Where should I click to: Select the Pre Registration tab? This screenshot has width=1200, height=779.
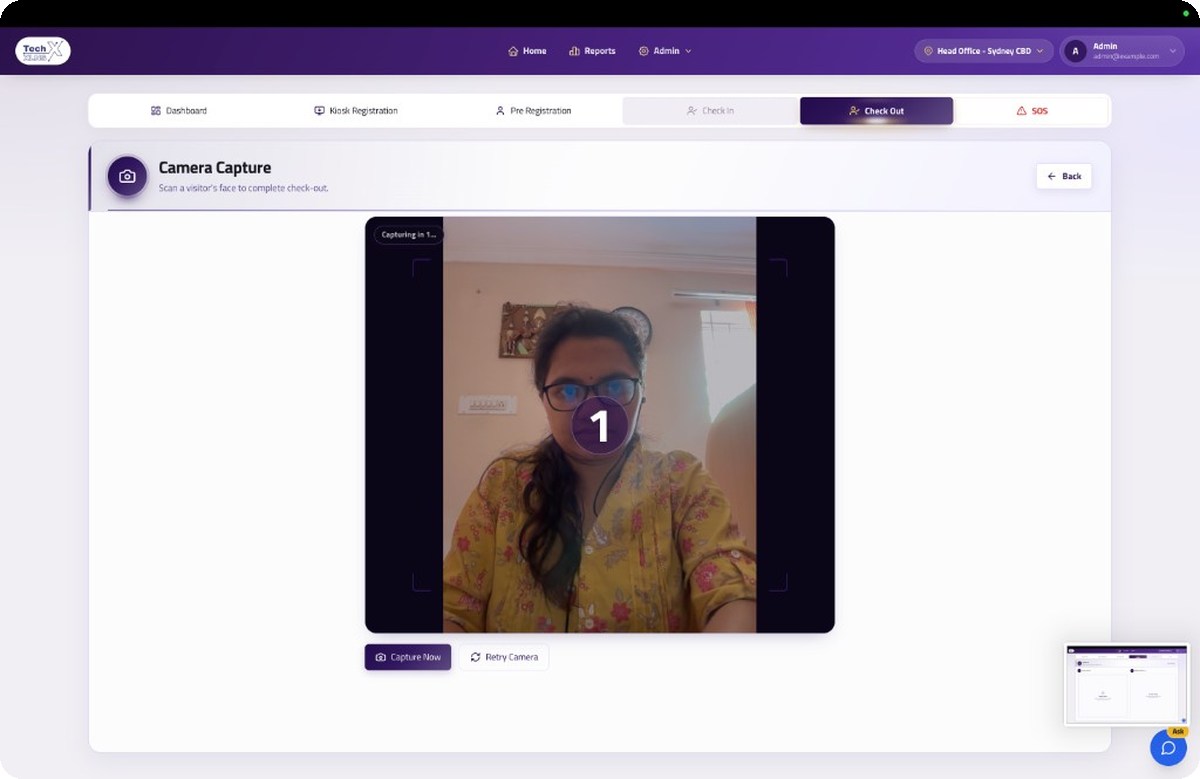(x=533, y=111)
